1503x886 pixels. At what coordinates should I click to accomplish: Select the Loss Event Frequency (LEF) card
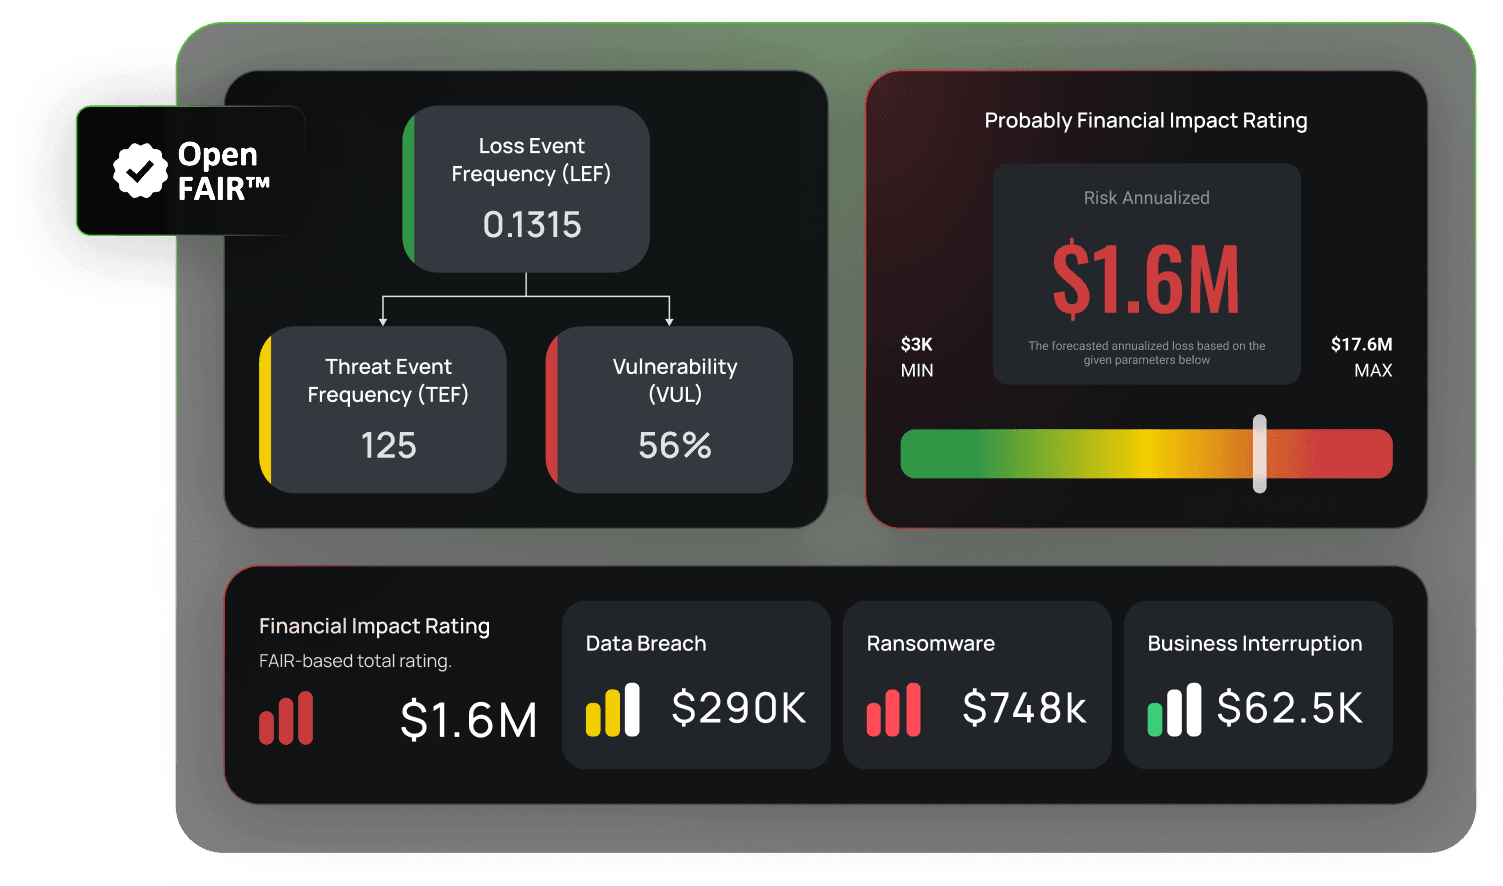click(x=527, y=189)
